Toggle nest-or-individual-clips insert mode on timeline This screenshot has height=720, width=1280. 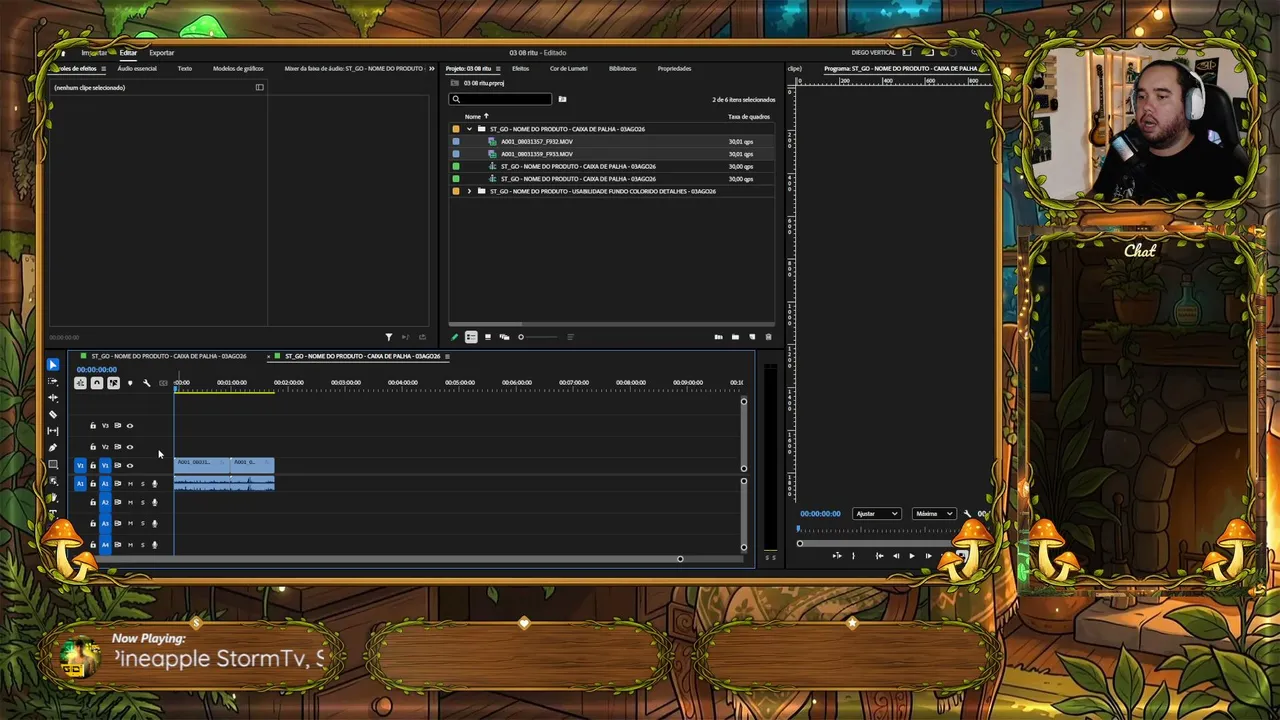81,383
